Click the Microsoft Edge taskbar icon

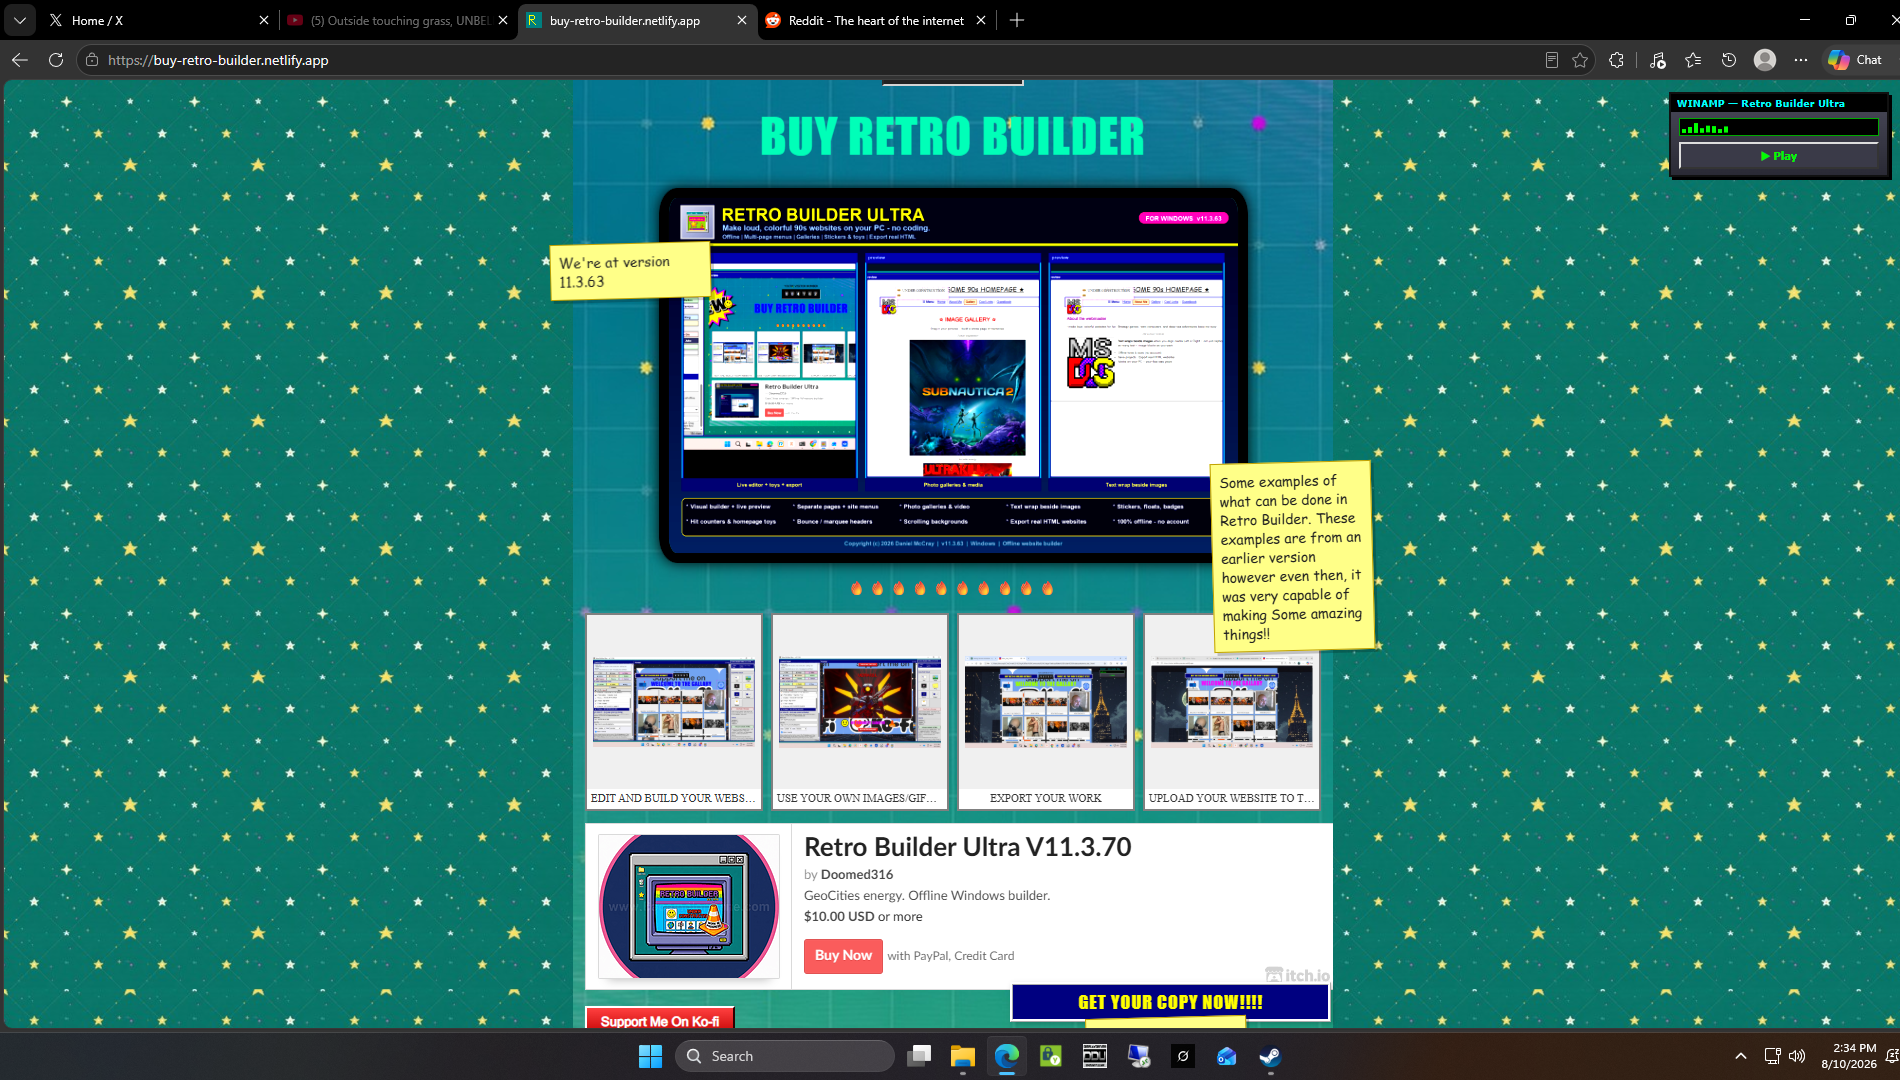[1007, 1056]
